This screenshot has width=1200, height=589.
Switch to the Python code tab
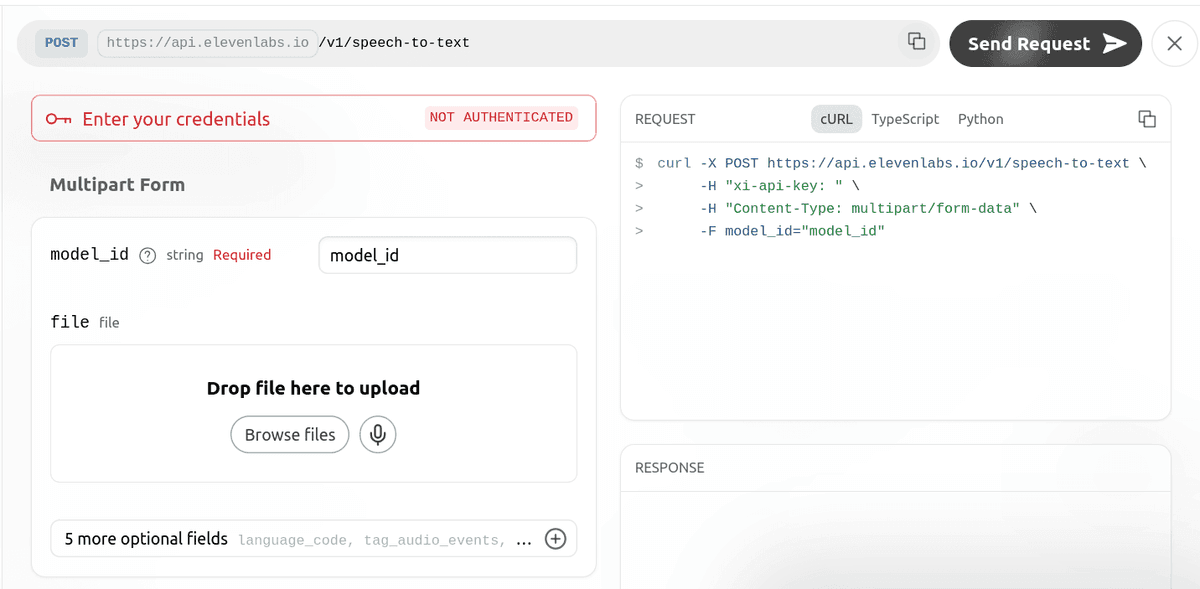coord(980,119)
